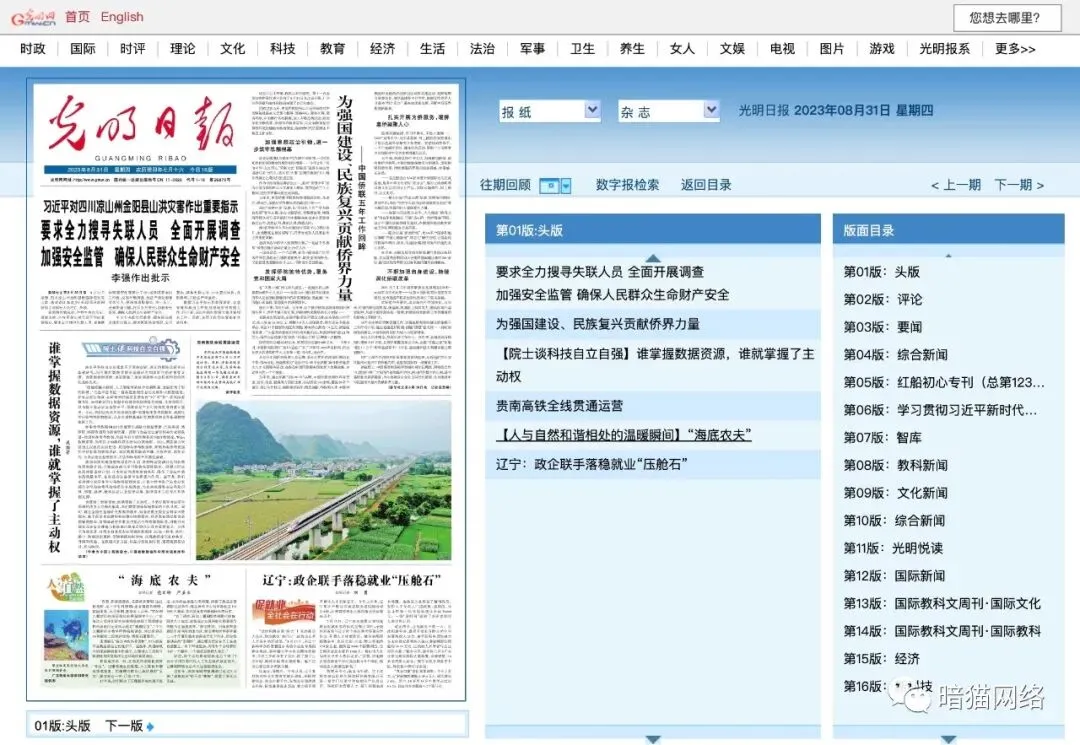Open the 往期回顾 calendar icon

click(549, 185)
